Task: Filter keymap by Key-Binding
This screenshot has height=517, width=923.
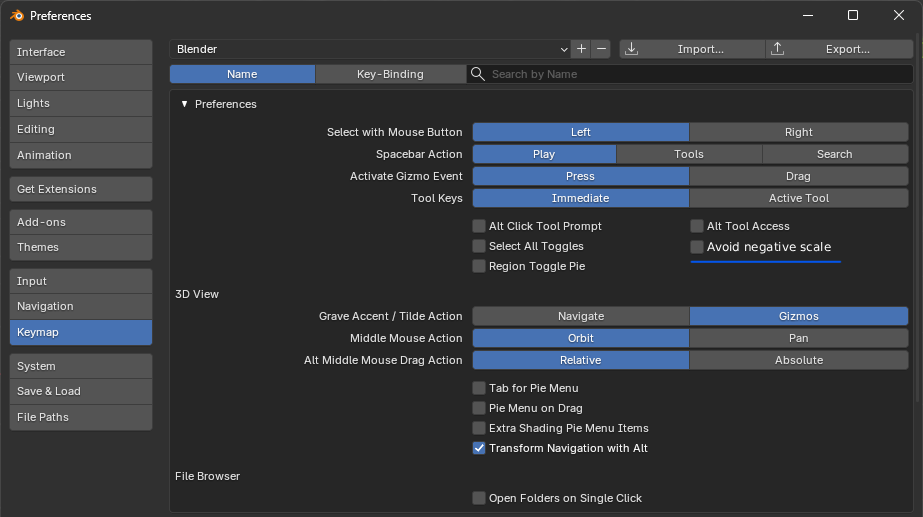Action: 390,74
